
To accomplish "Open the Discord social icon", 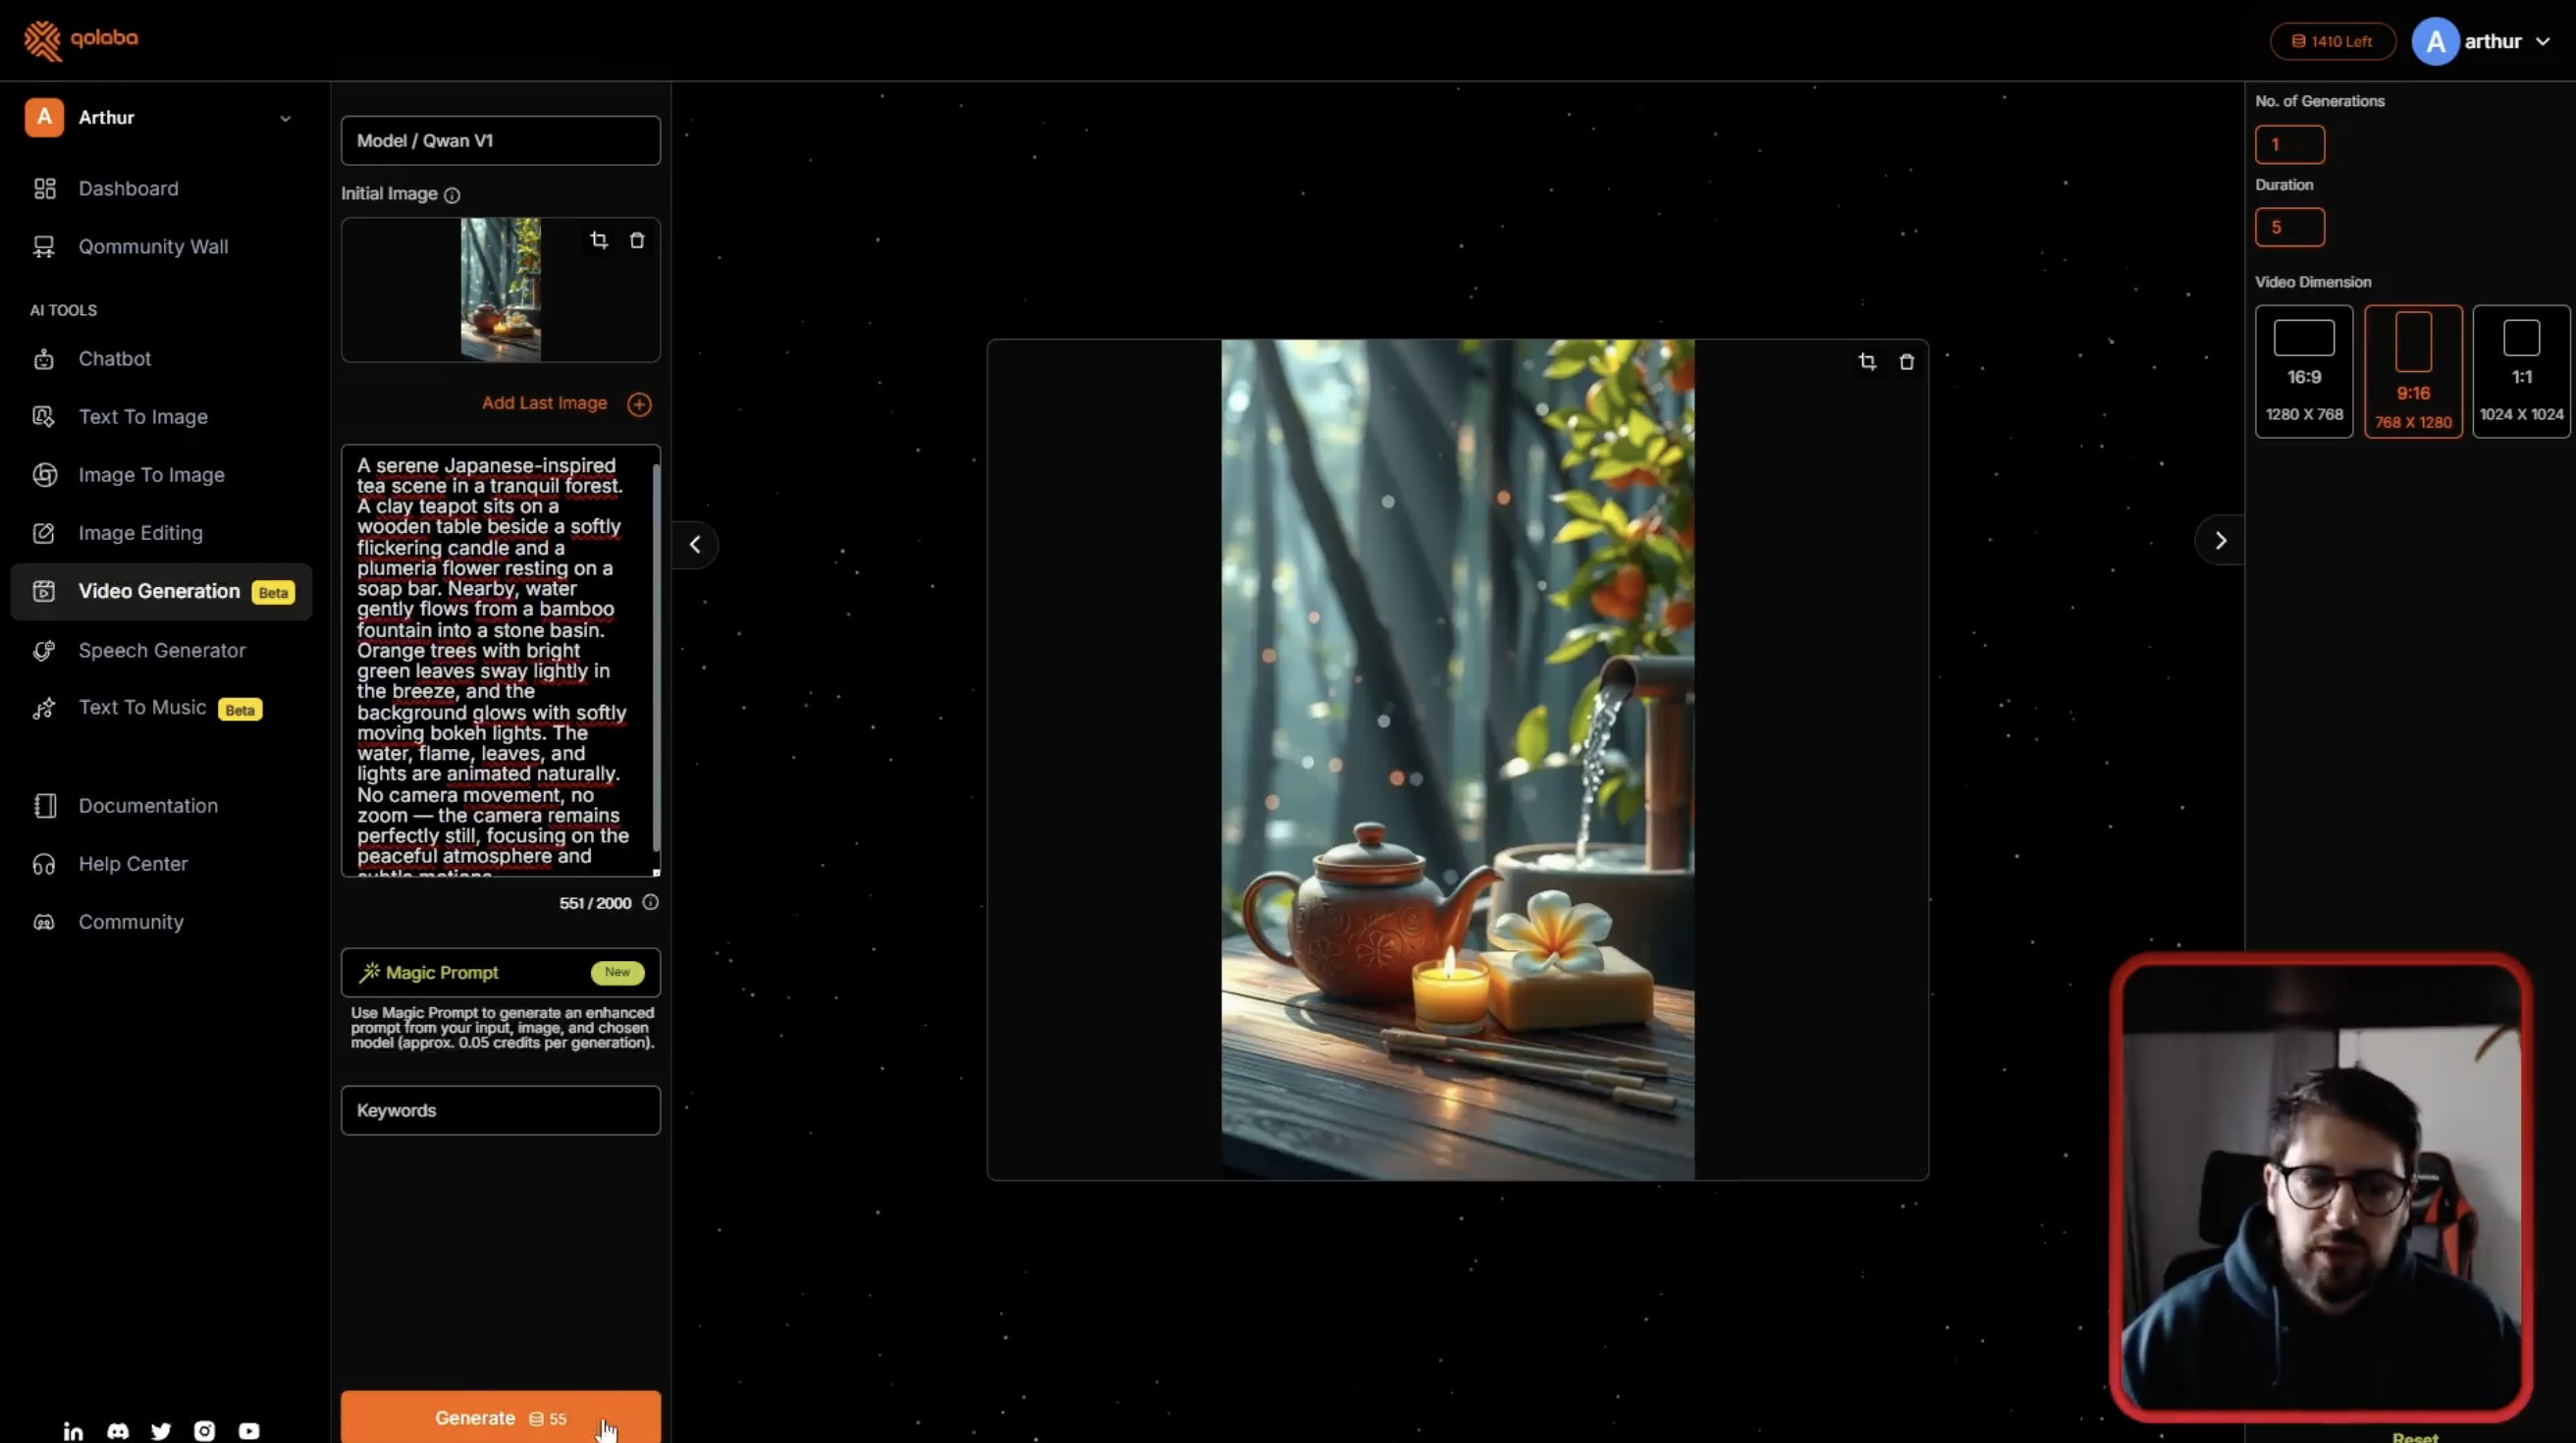I will (x=118, y=1431).
